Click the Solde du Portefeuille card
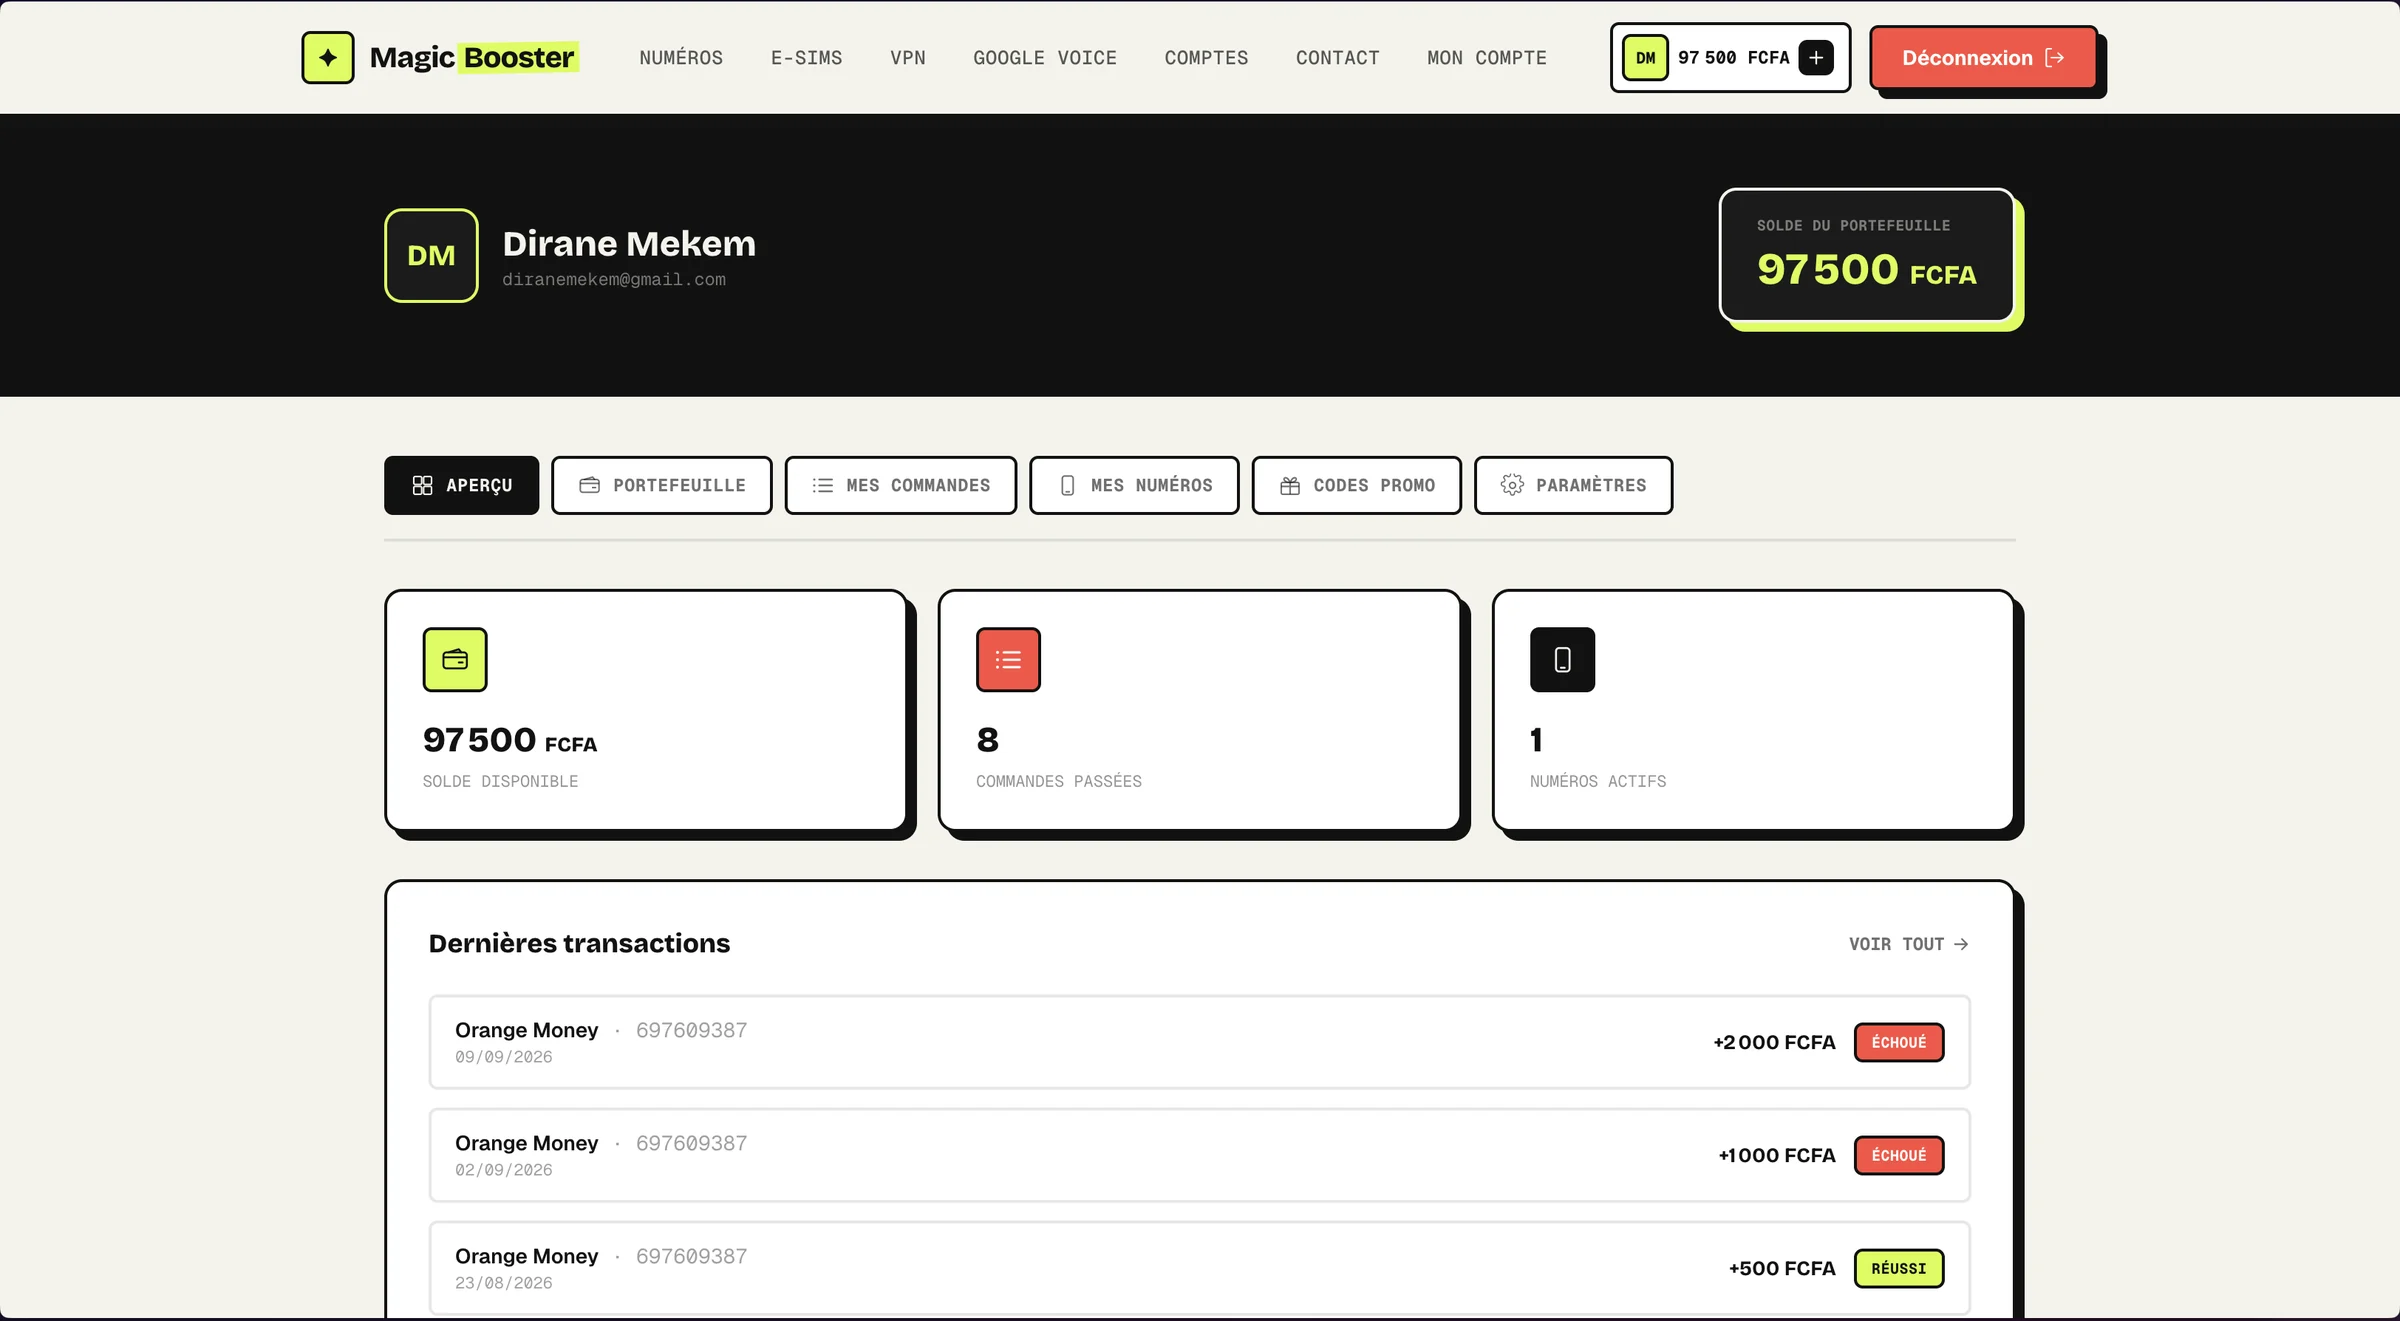This screenshot has height=1321, width=2400. (1867, 255)
